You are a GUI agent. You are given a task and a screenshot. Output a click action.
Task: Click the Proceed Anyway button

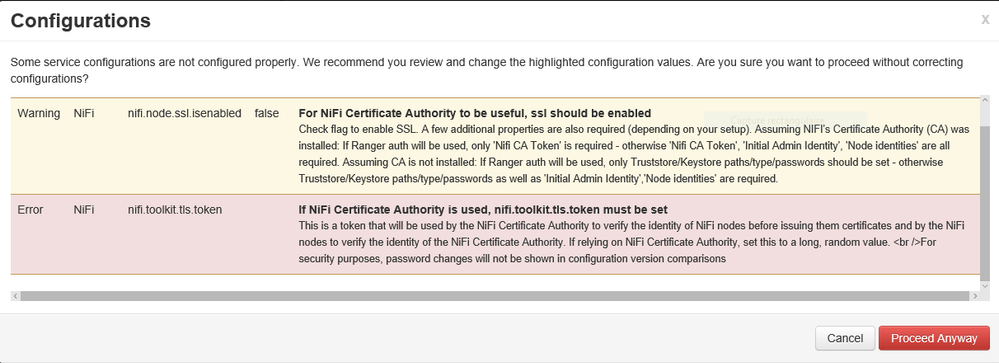click(x=934, y=338)
